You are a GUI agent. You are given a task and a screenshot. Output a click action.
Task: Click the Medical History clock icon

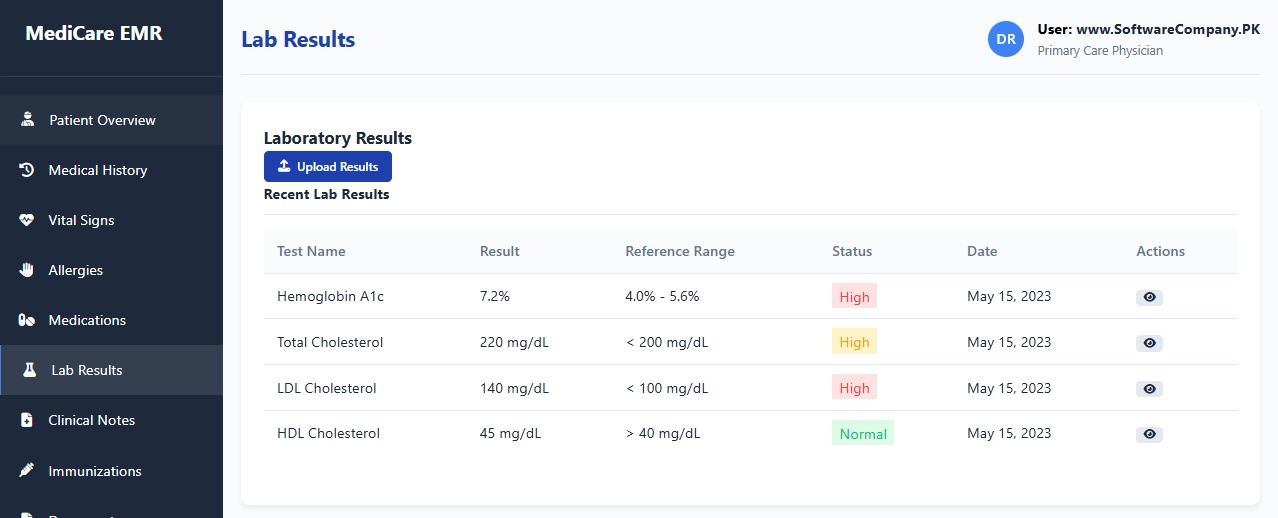coord(27,170)
